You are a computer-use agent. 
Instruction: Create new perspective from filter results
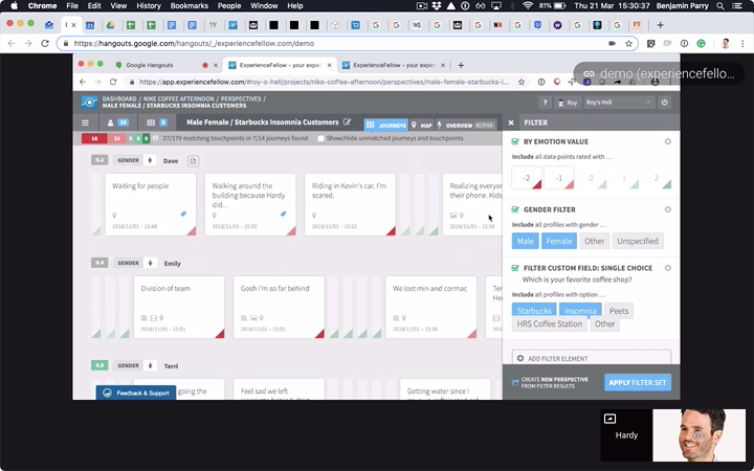coord(550,382)
